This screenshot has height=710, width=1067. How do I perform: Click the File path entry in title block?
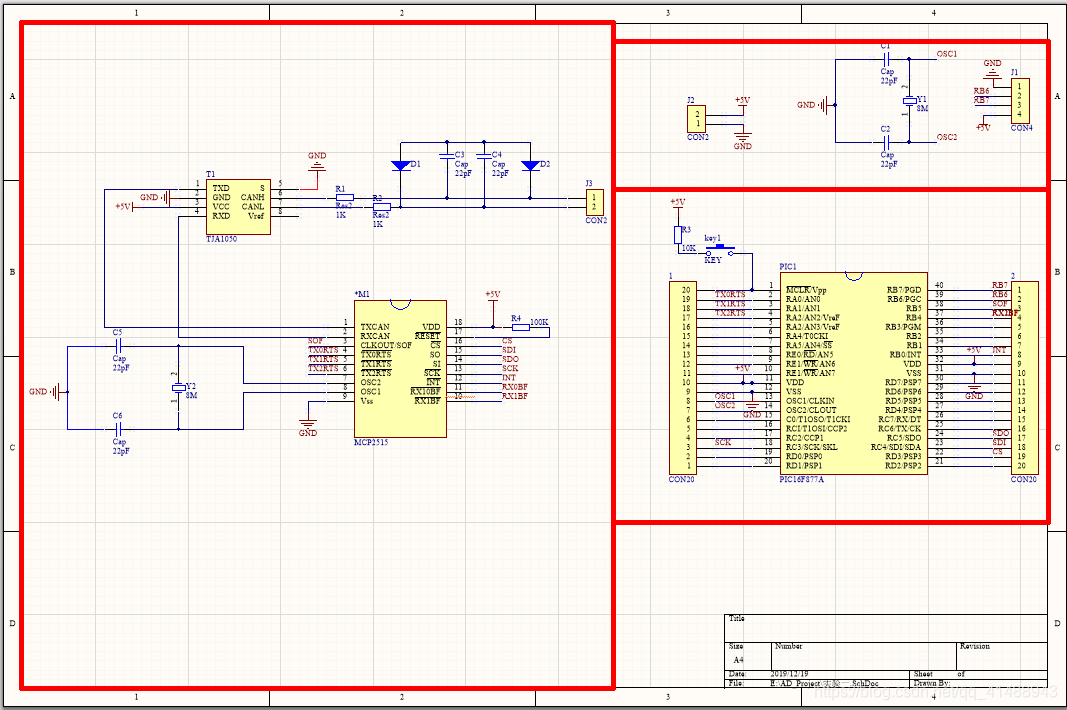tap(825, 683)
